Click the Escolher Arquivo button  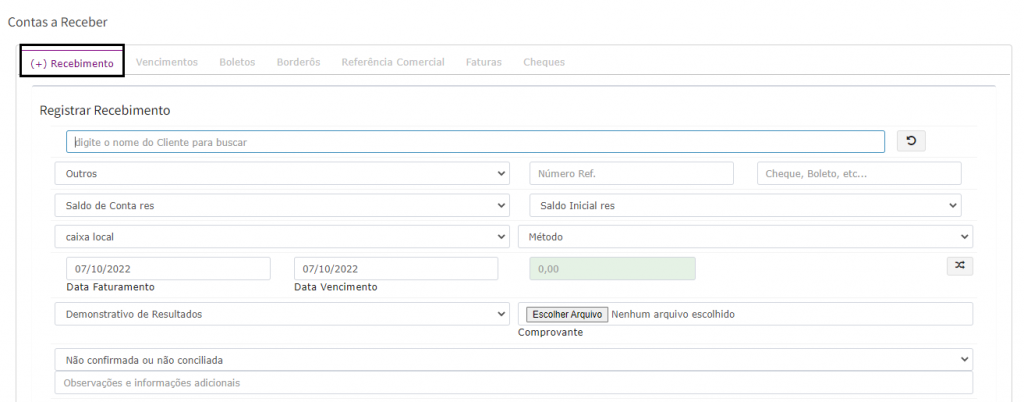[567, 314]
